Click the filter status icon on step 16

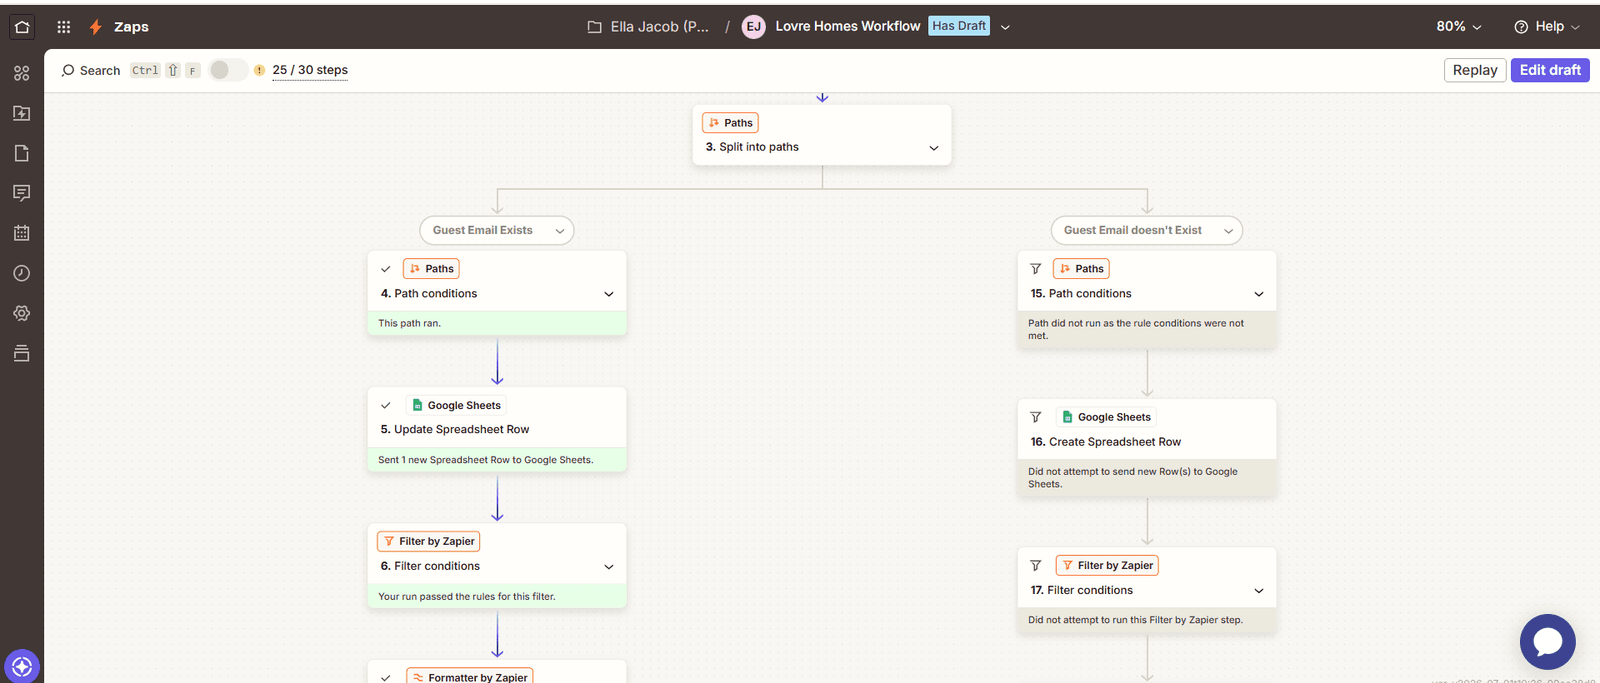1036,417
